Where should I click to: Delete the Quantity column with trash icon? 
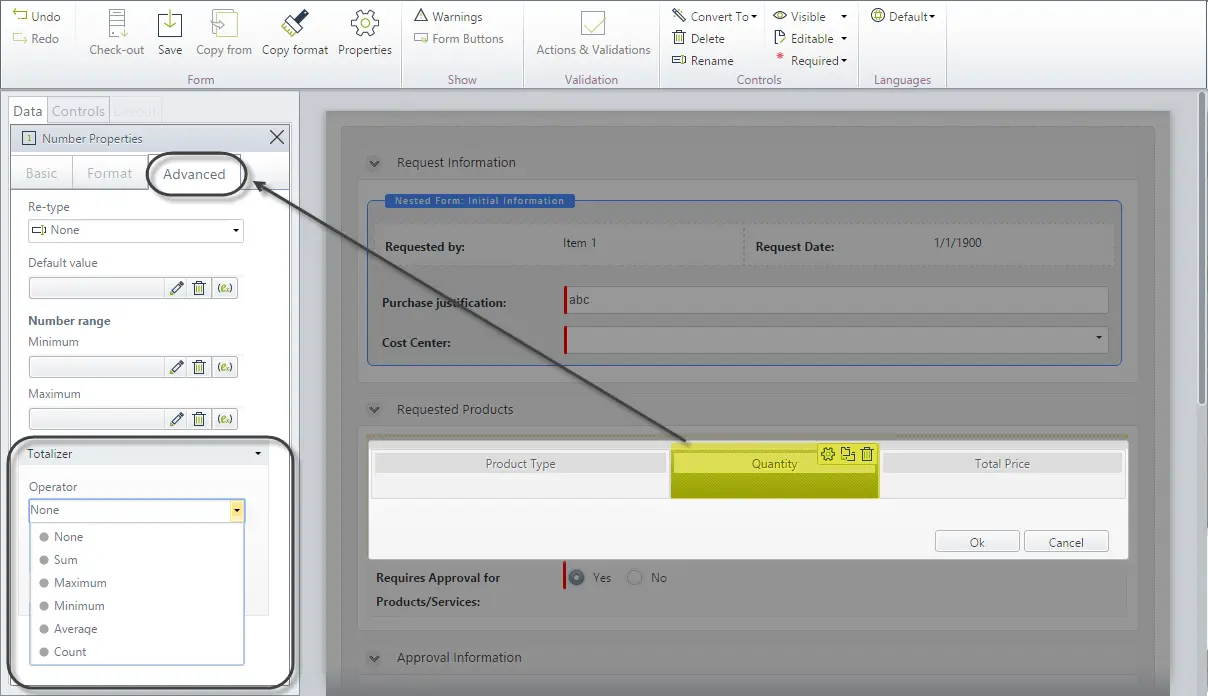point(867,454)
